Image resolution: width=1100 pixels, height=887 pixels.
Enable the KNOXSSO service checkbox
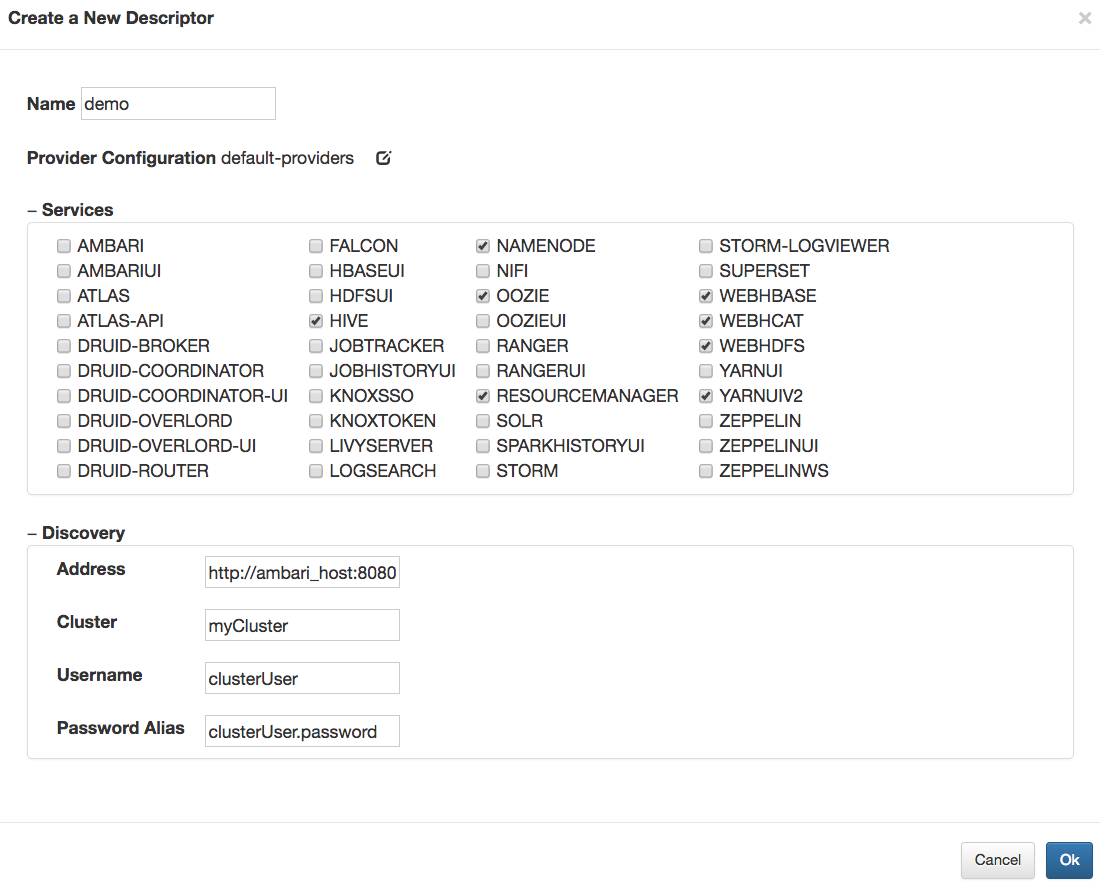(x=316, y=396)
